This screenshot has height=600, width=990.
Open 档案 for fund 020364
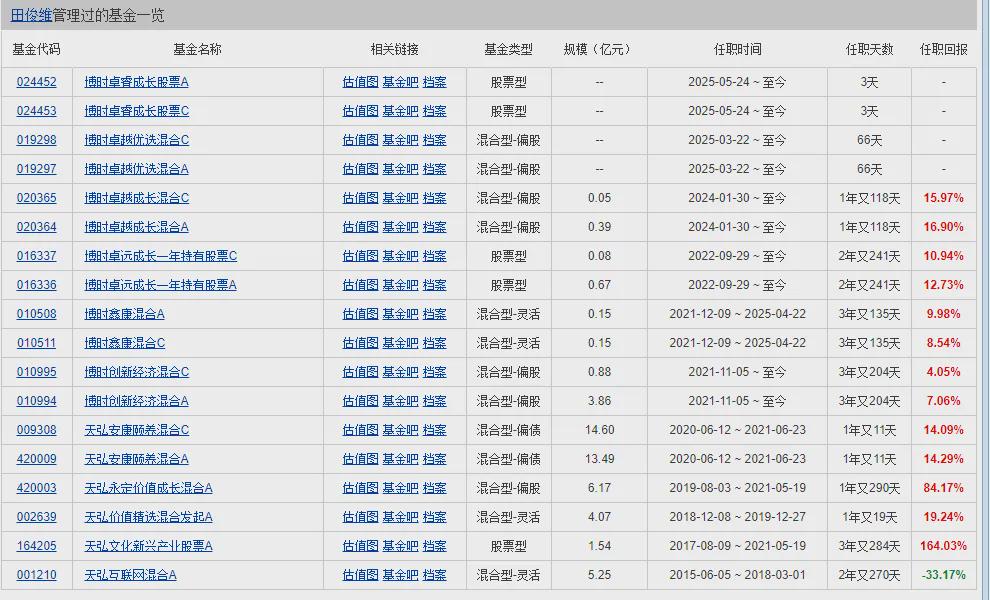[x=434, y=227]
